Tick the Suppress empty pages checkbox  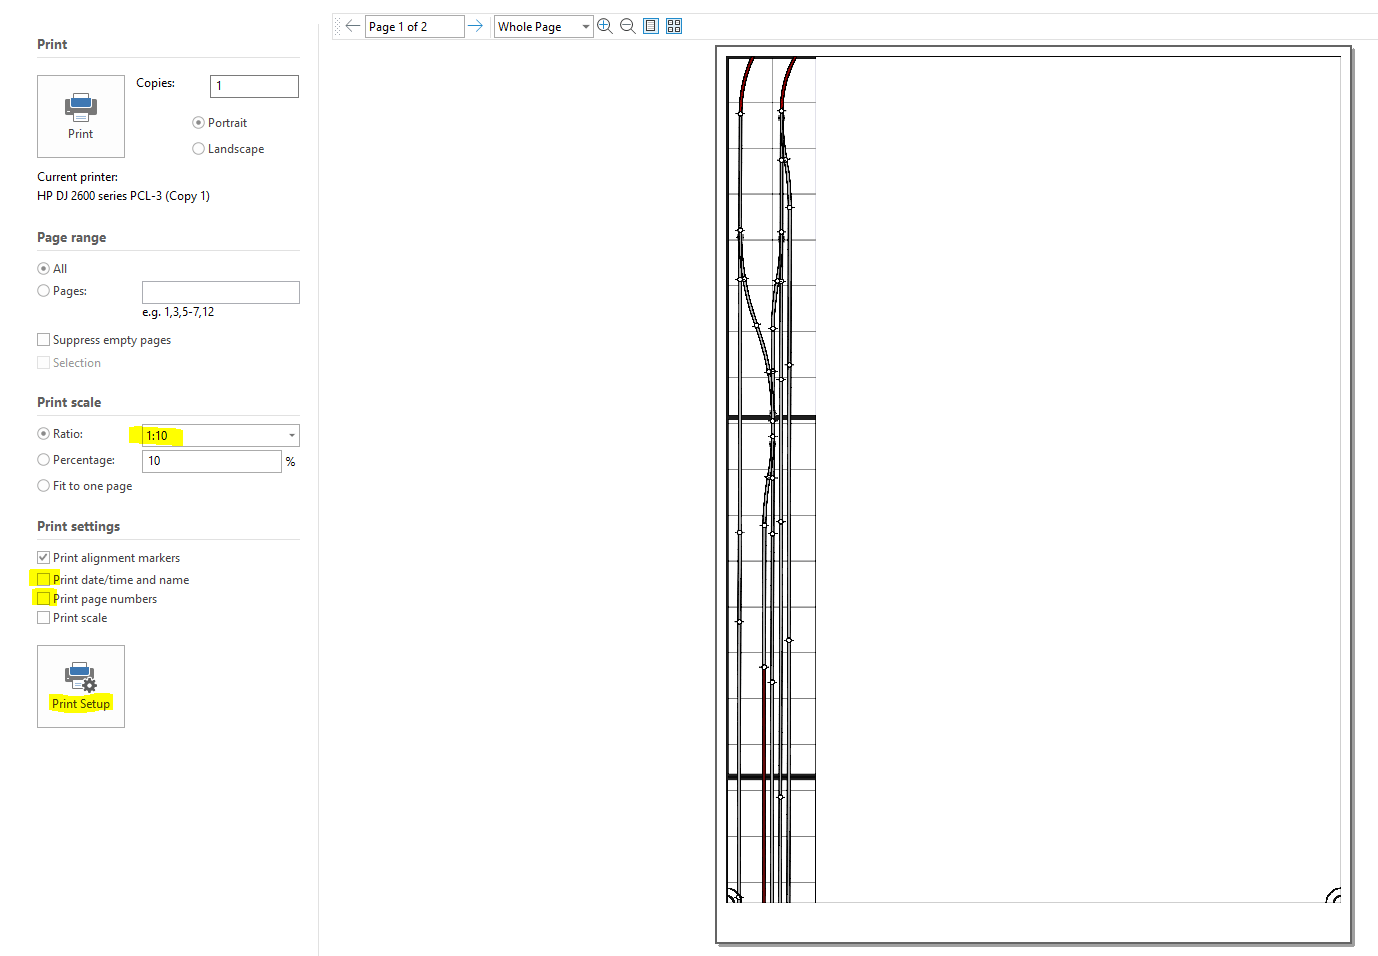[x=44, y=340]
